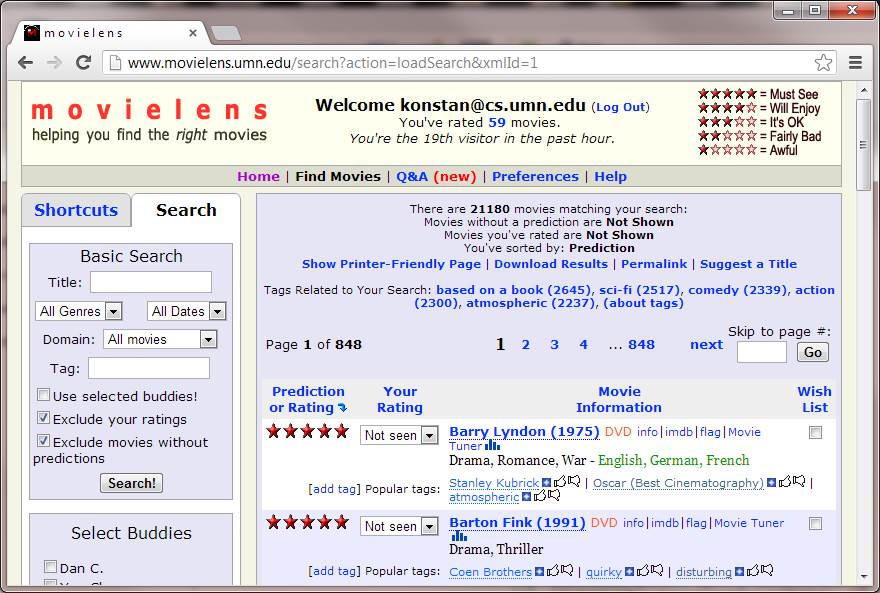Screen dimensions: 880x593
Task: Open a new tab next to movielens
Action: pyautogui.click(x=226, y=33)
